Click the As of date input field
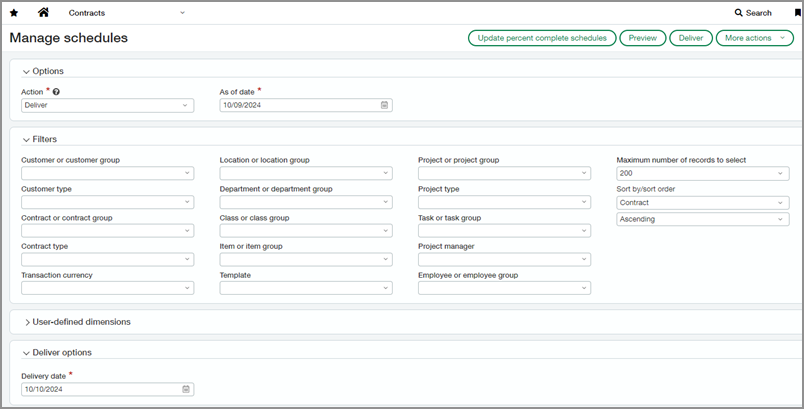The image size is (804, 409). [x=299, y=105]
